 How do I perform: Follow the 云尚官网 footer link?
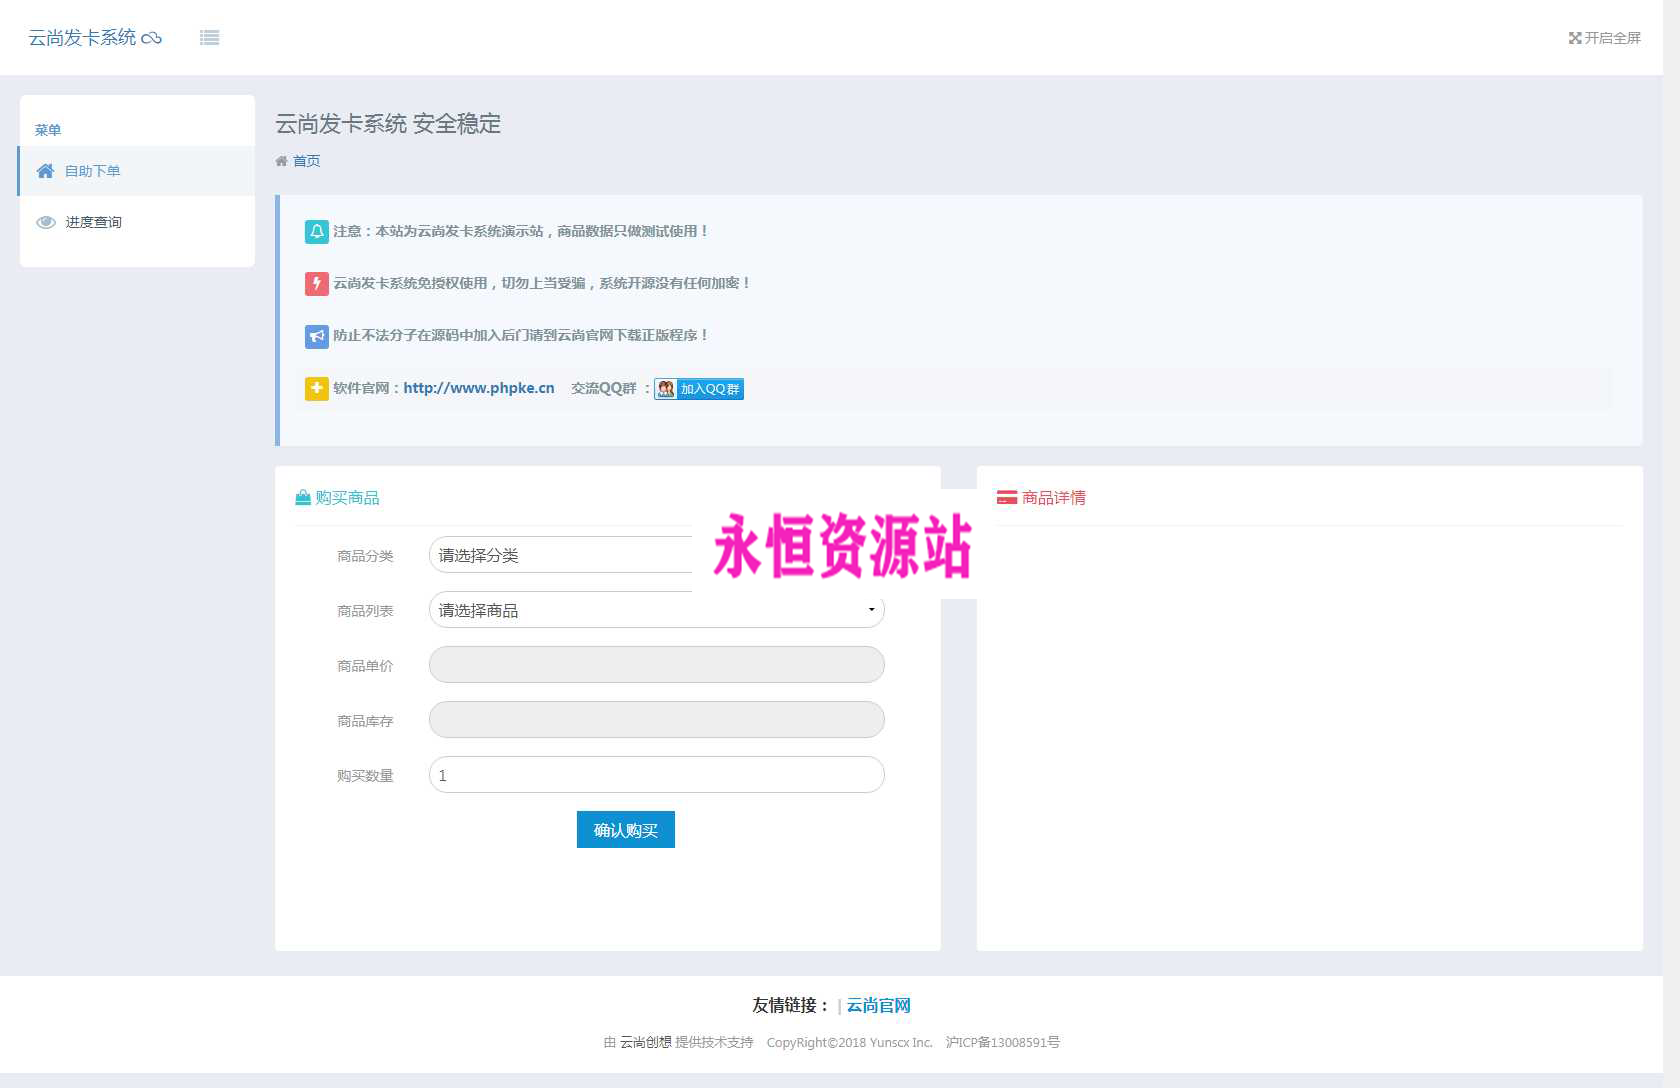point(878,1005)
